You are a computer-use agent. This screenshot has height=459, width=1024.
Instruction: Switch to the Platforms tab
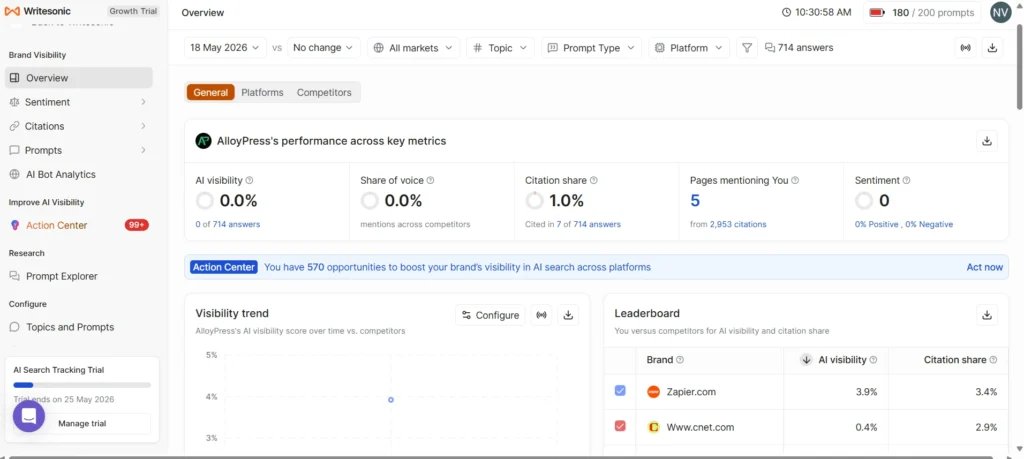click(263, 93)
